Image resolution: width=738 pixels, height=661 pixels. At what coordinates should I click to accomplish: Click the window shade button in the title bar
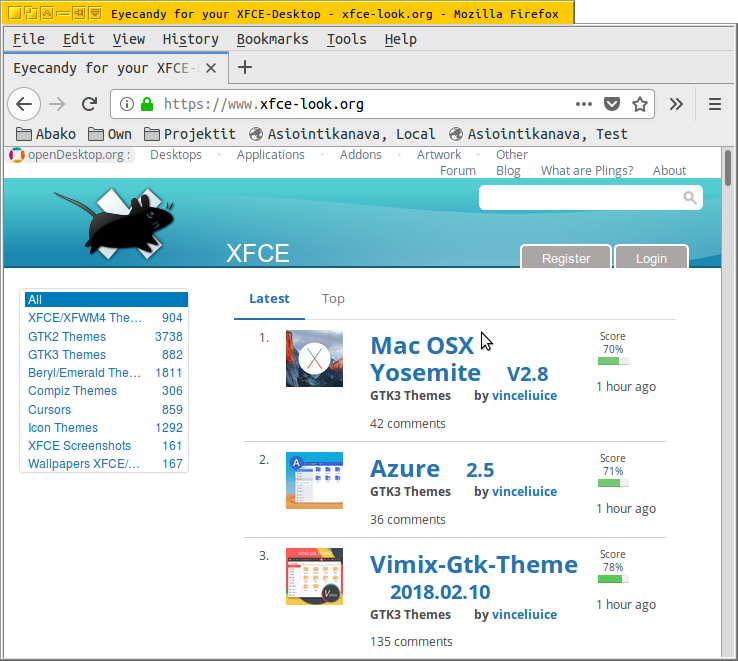47,14
